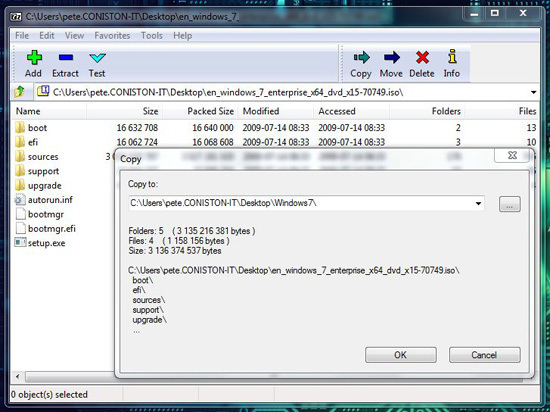550x412 pixels.
Task: Select the upgrade folder icon
Action: tap(20, 185)
